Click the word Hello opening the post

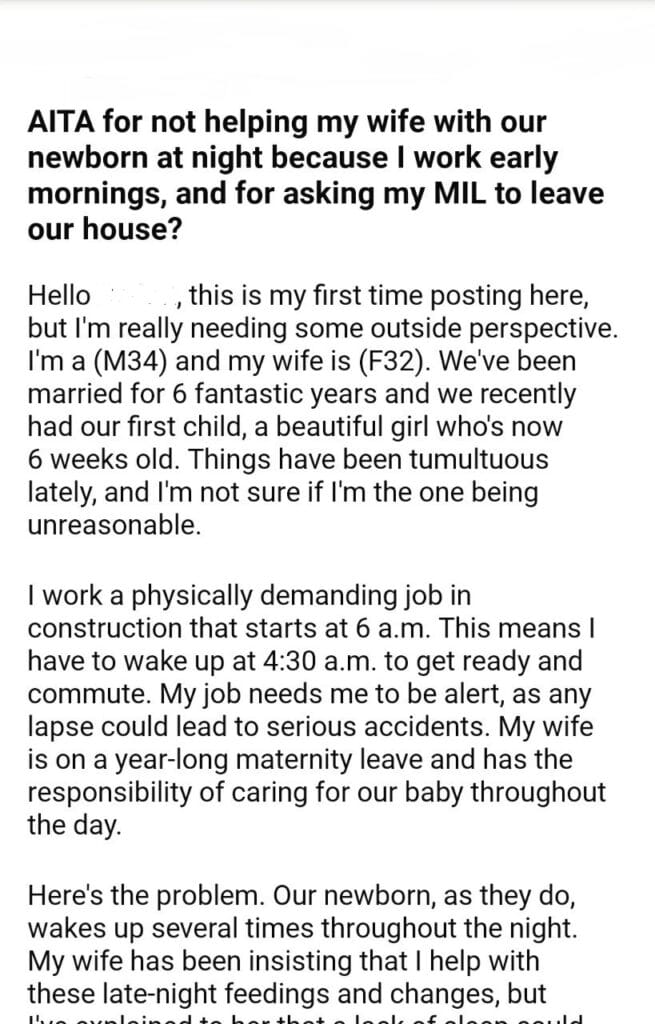59,297
